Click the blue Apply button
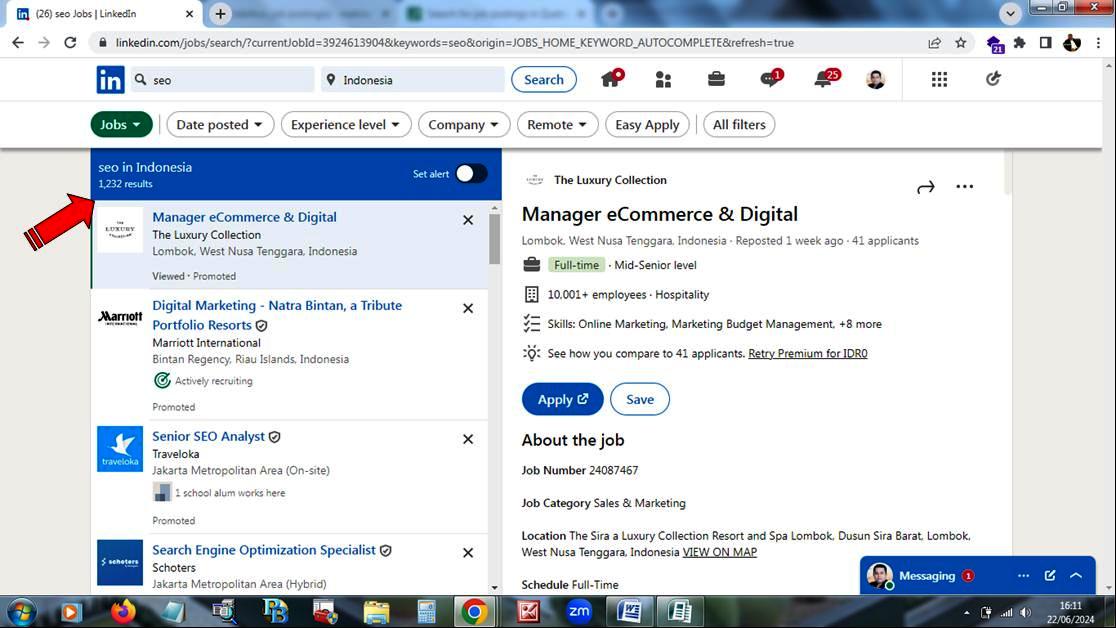This screenshot has height=628, width=1116. [562, 399]
